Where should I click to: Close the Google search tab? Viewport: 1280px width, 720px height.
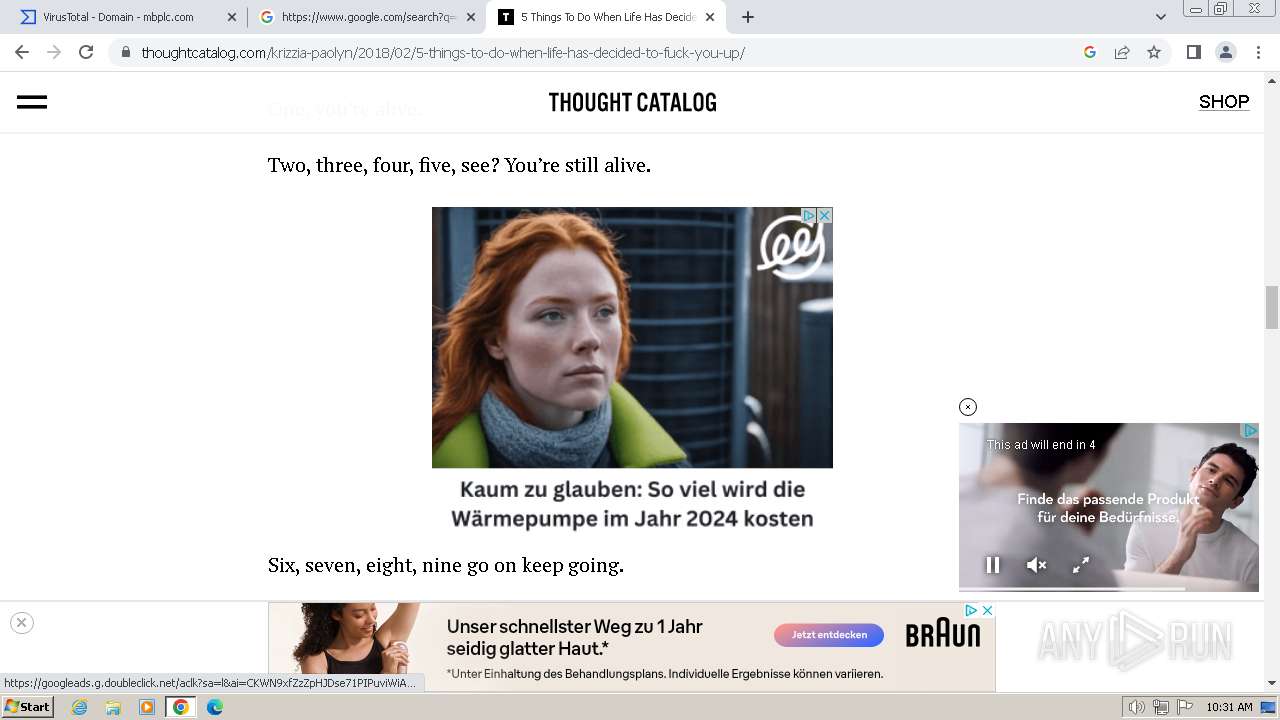[471, 17]
